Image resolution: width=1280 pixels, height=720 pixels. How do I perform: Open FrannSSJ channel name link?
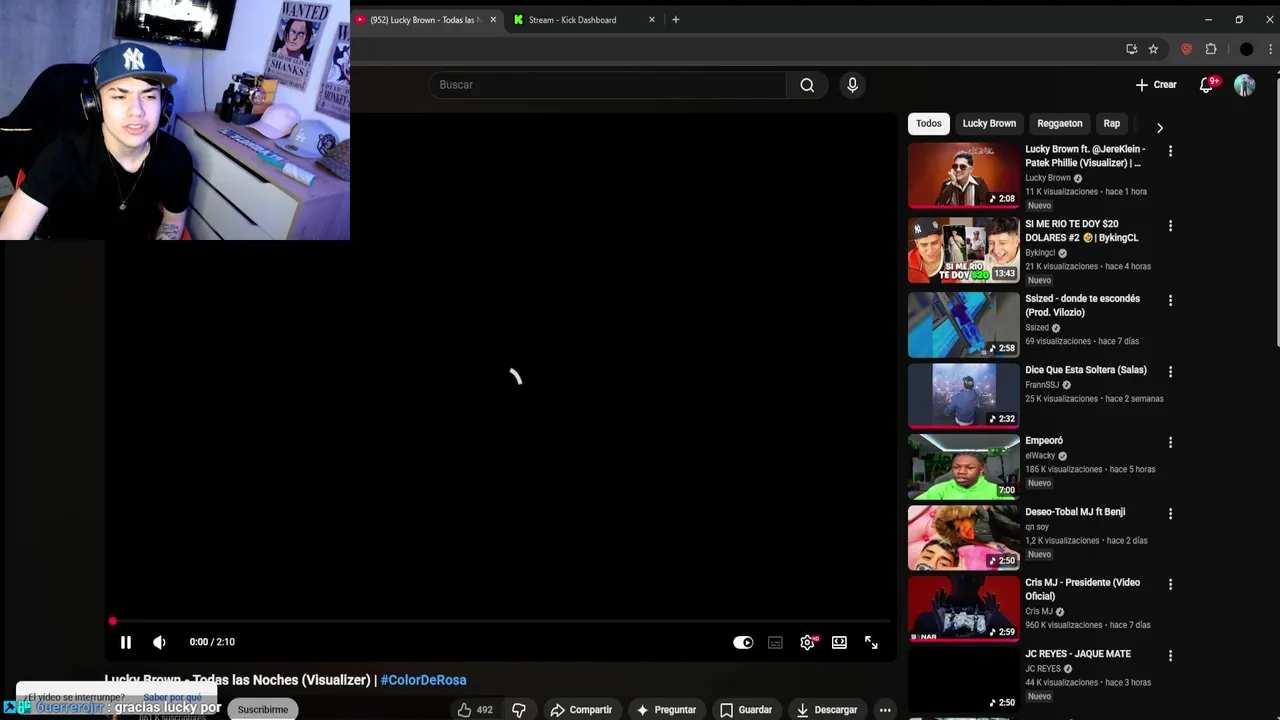click(1042, 385)
